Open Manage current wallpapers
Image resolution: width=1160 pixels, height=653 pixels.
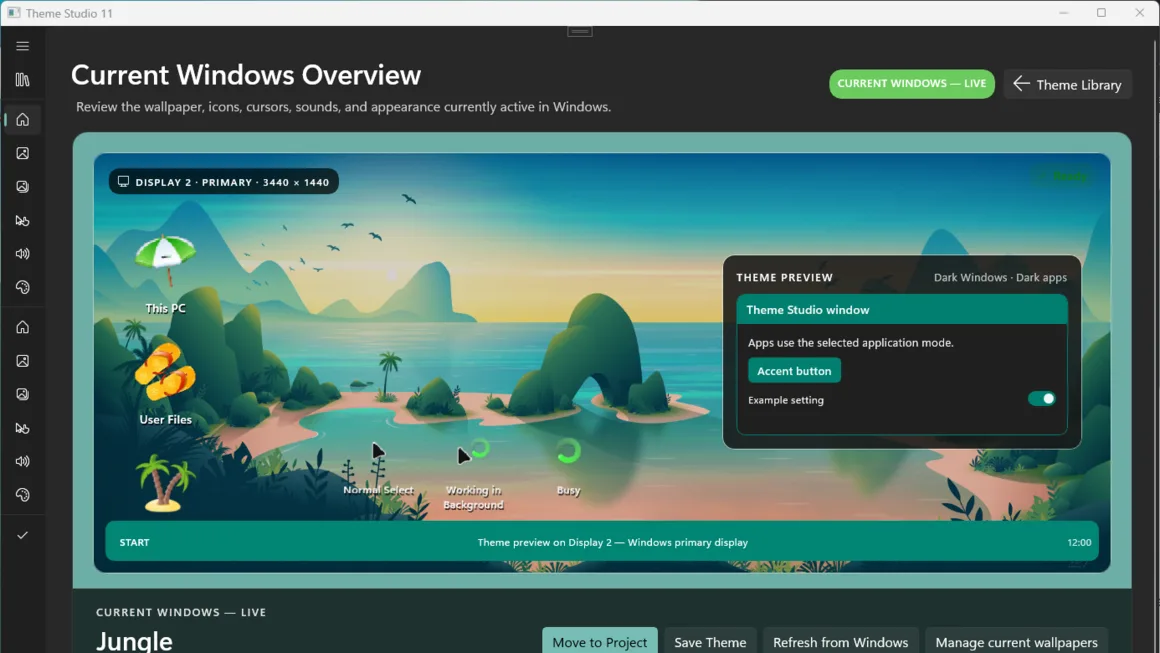[x=1016, y=641]
